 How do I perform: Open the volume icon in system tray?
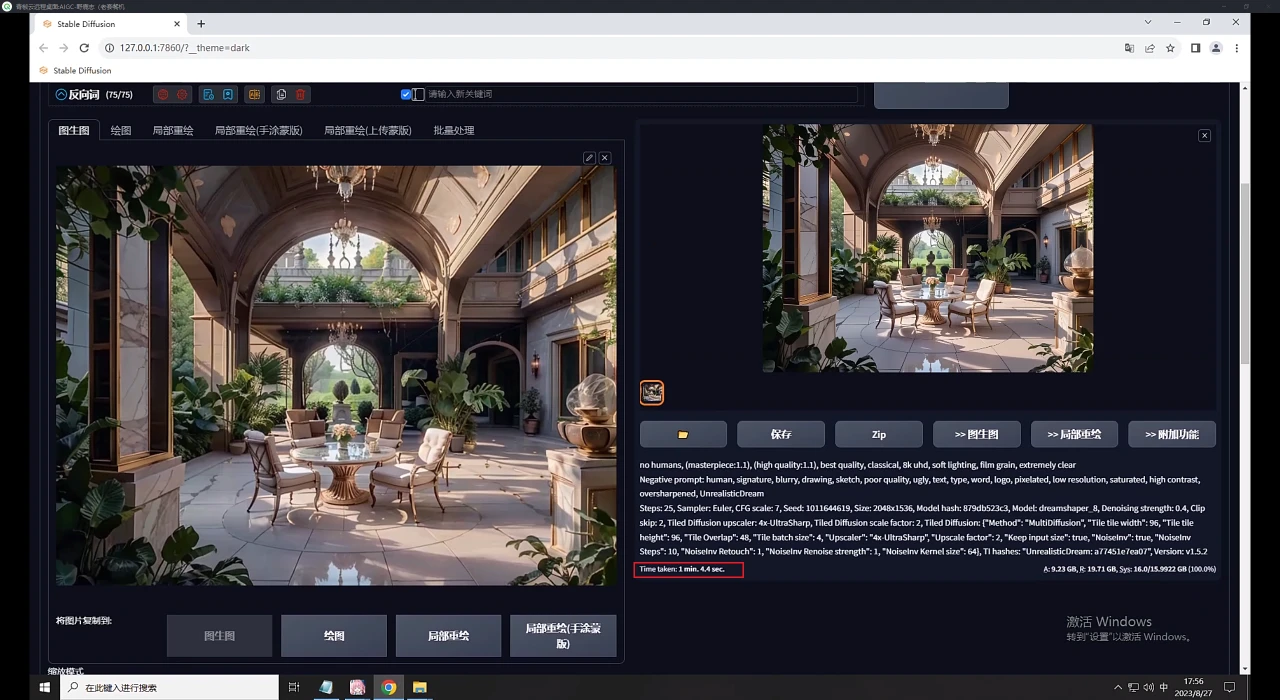1149,687
